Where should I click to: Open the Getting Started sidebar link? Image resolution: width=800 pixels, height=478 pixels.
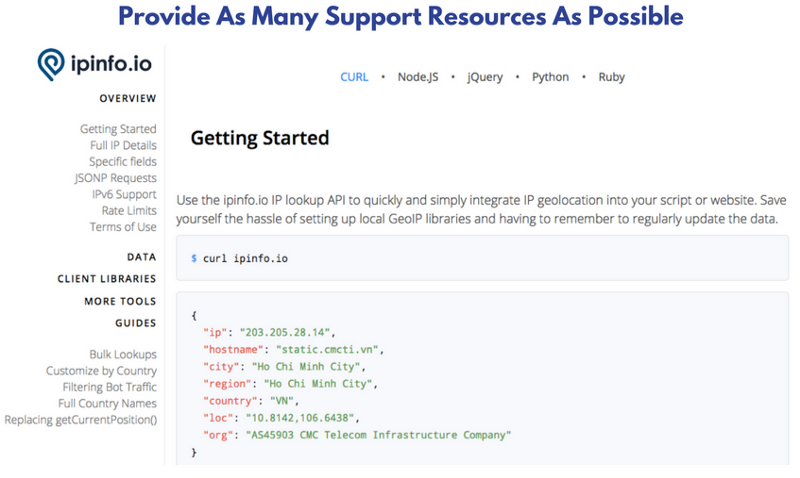click(118, 129)
